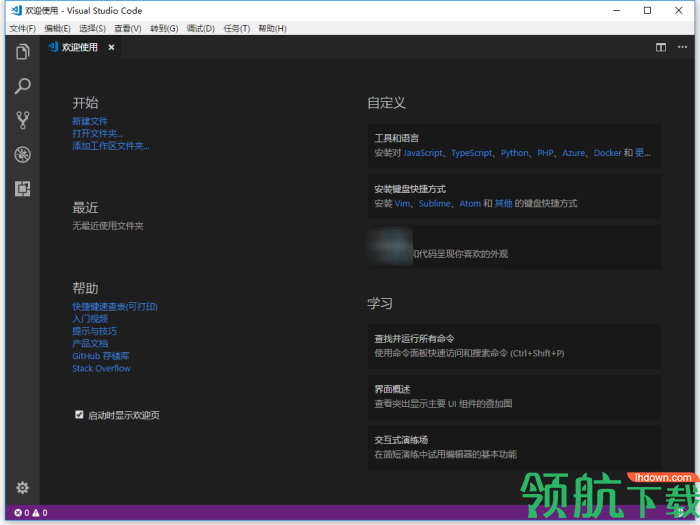Open the Extensions view icon
Image resolution: width=700 pixels, height=525 pixels.
[22, 189]
